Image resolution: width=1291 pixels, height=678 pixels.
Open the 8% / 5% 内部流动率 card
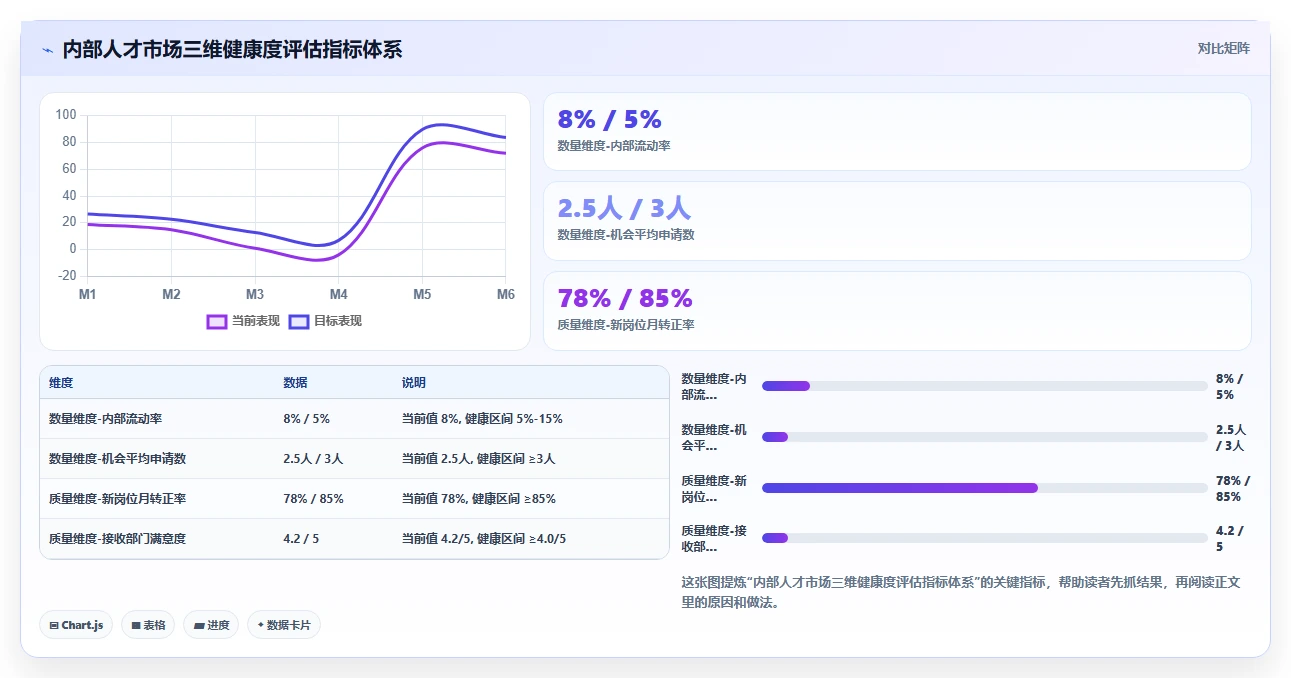[x=897, y=132]
